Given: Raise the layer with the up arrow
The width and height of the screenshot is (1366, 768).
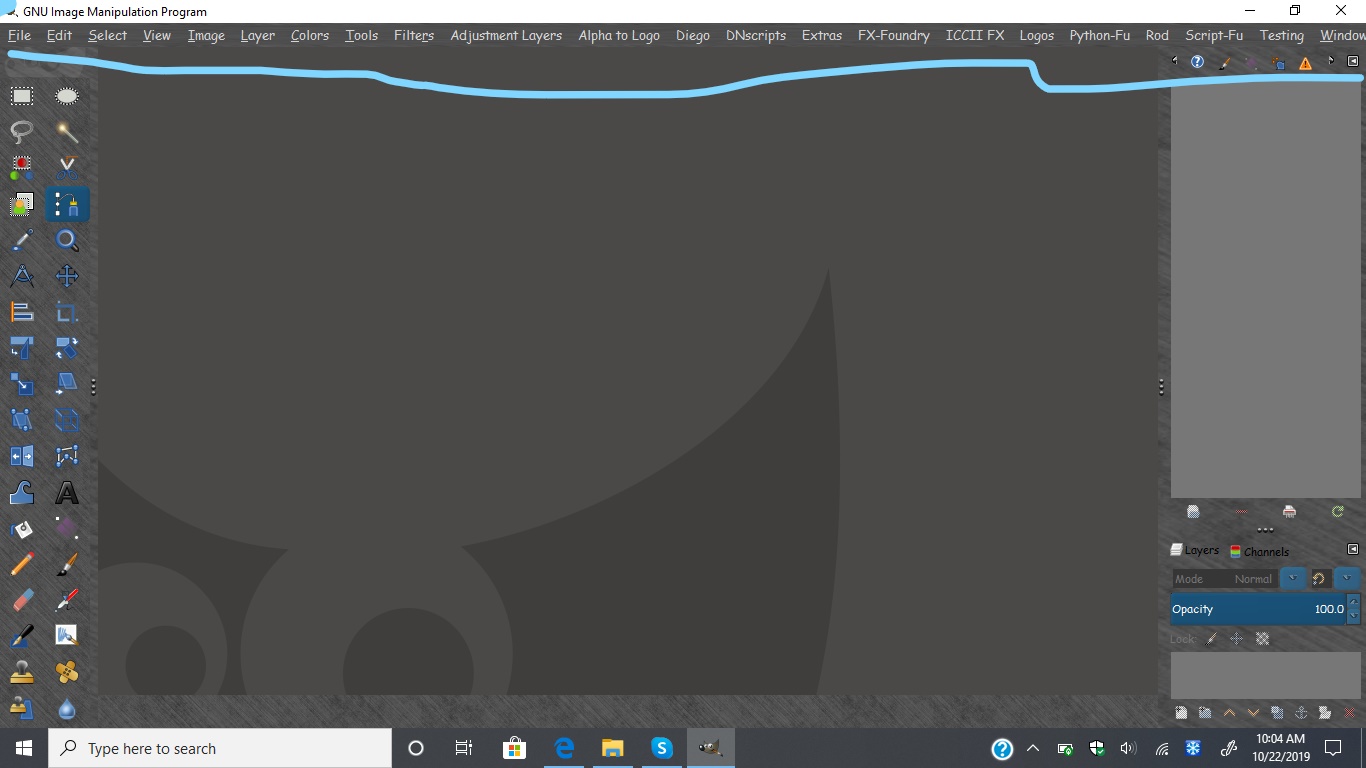Looking at the screenshot, I should pyautogui.click(x=1229, y=712).
